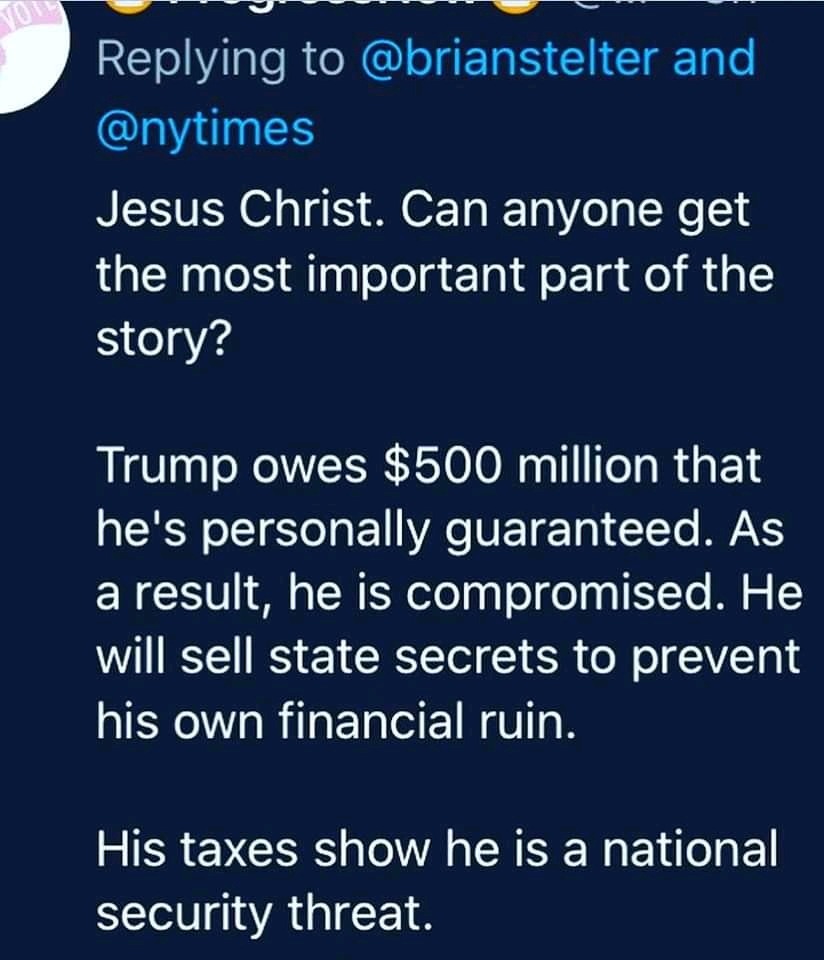This screenshot has width=824, height=960.
Task: Open the @nytimes mention link
Action: [x=206, y=129]
